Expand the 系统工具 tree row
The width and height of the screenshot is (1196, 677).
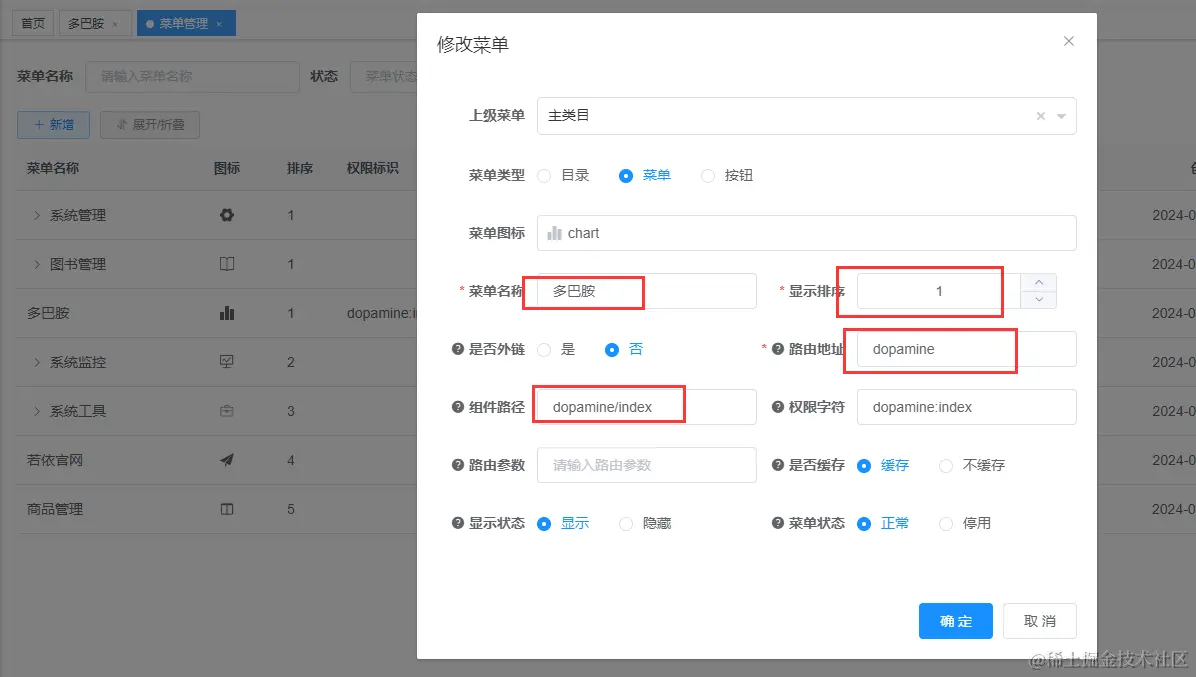pos(37,411)
